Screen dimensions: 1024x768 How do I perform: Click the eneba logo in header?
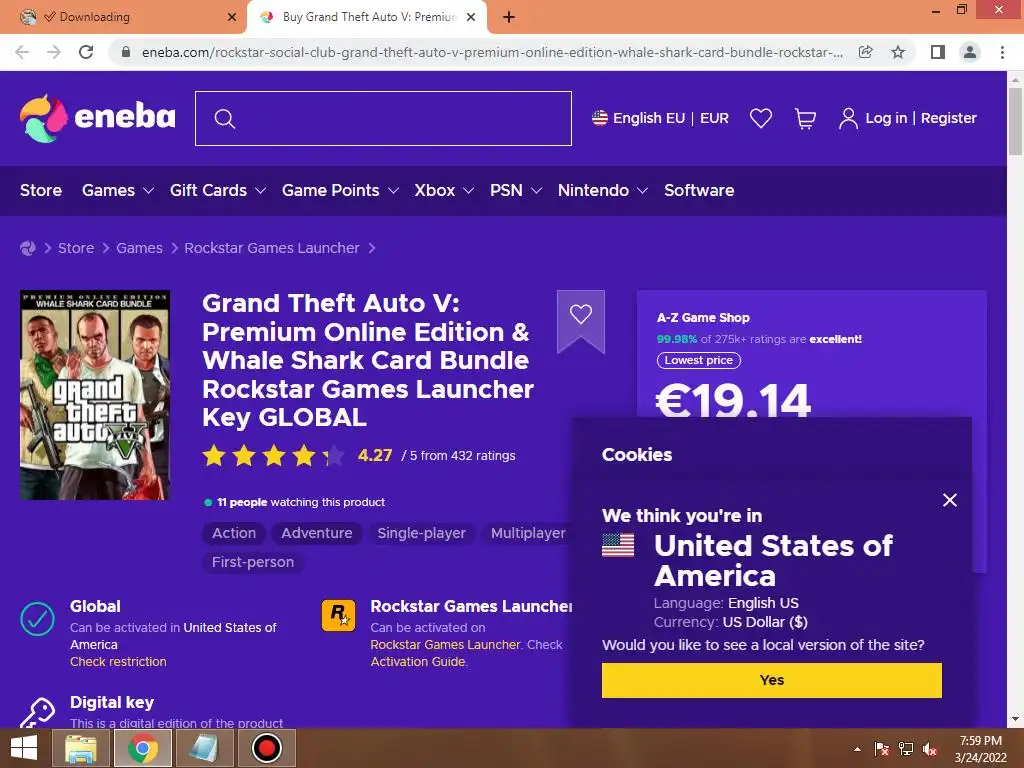(97, 118)
